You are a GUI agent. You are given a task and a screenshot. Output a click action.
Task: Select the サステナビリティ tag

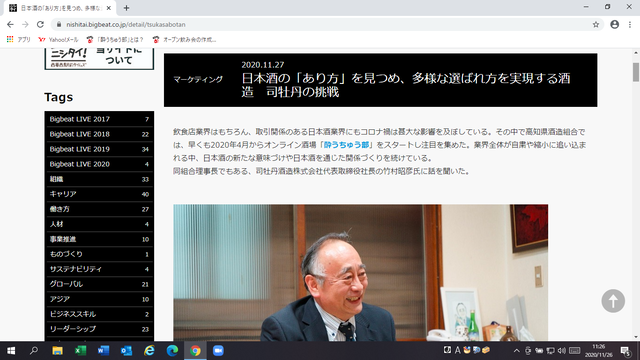(99, 269)
